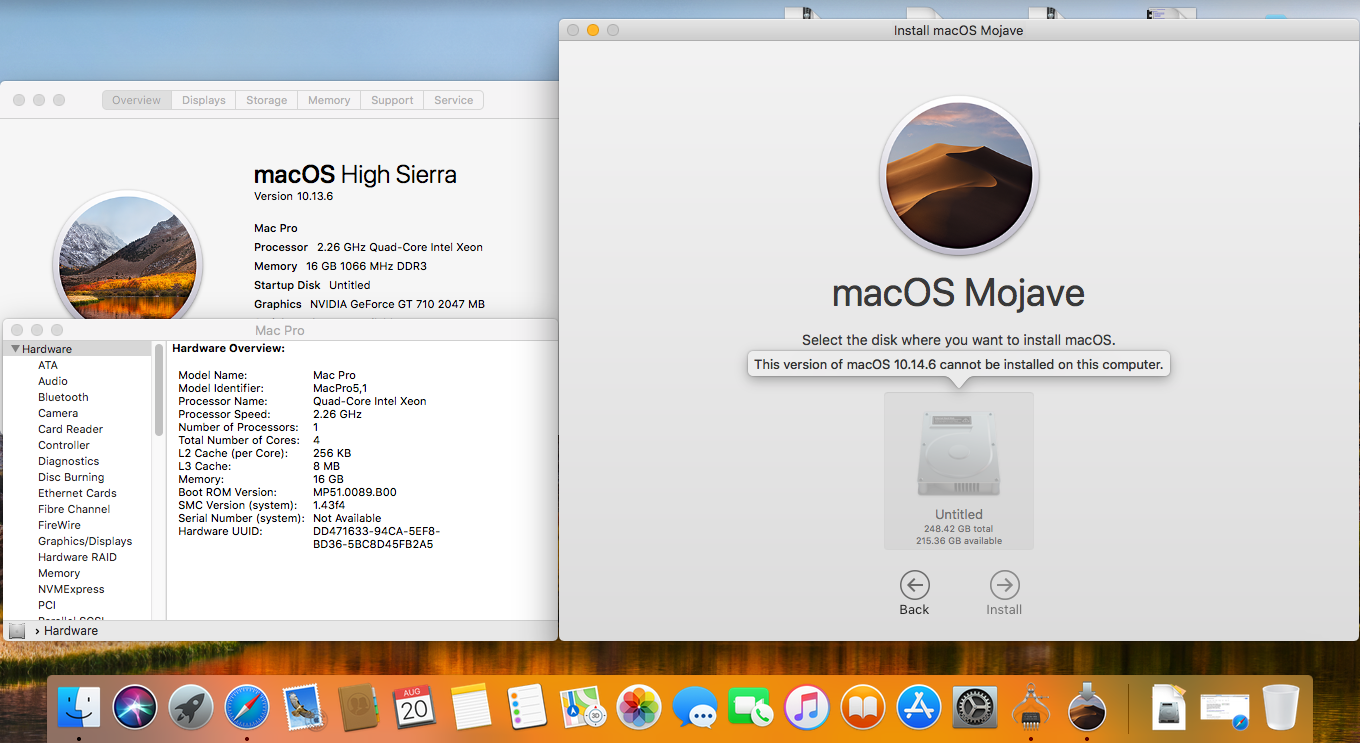
Task: Select Camera in the Hardware sidebar
Action: click(x=58, y=413)
